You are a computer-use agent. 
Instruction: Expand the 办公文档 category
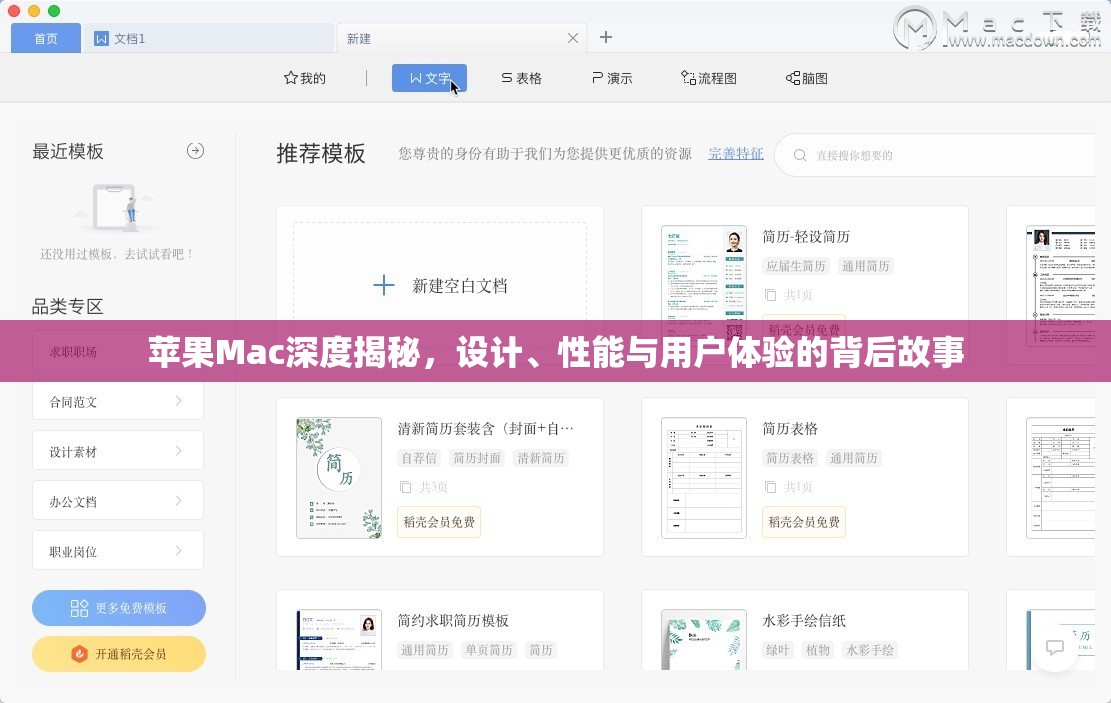[118, 501]
